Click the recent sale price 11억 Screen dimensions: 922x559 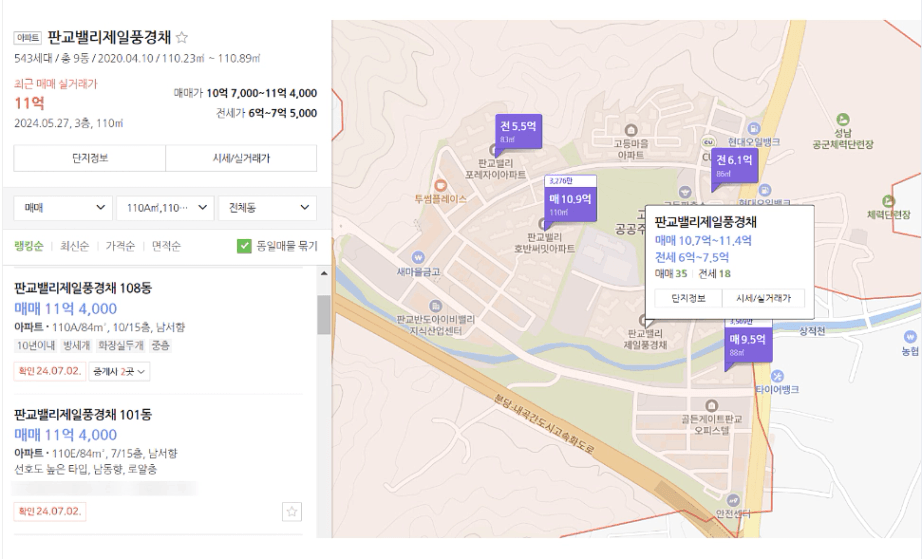[29, 103]
